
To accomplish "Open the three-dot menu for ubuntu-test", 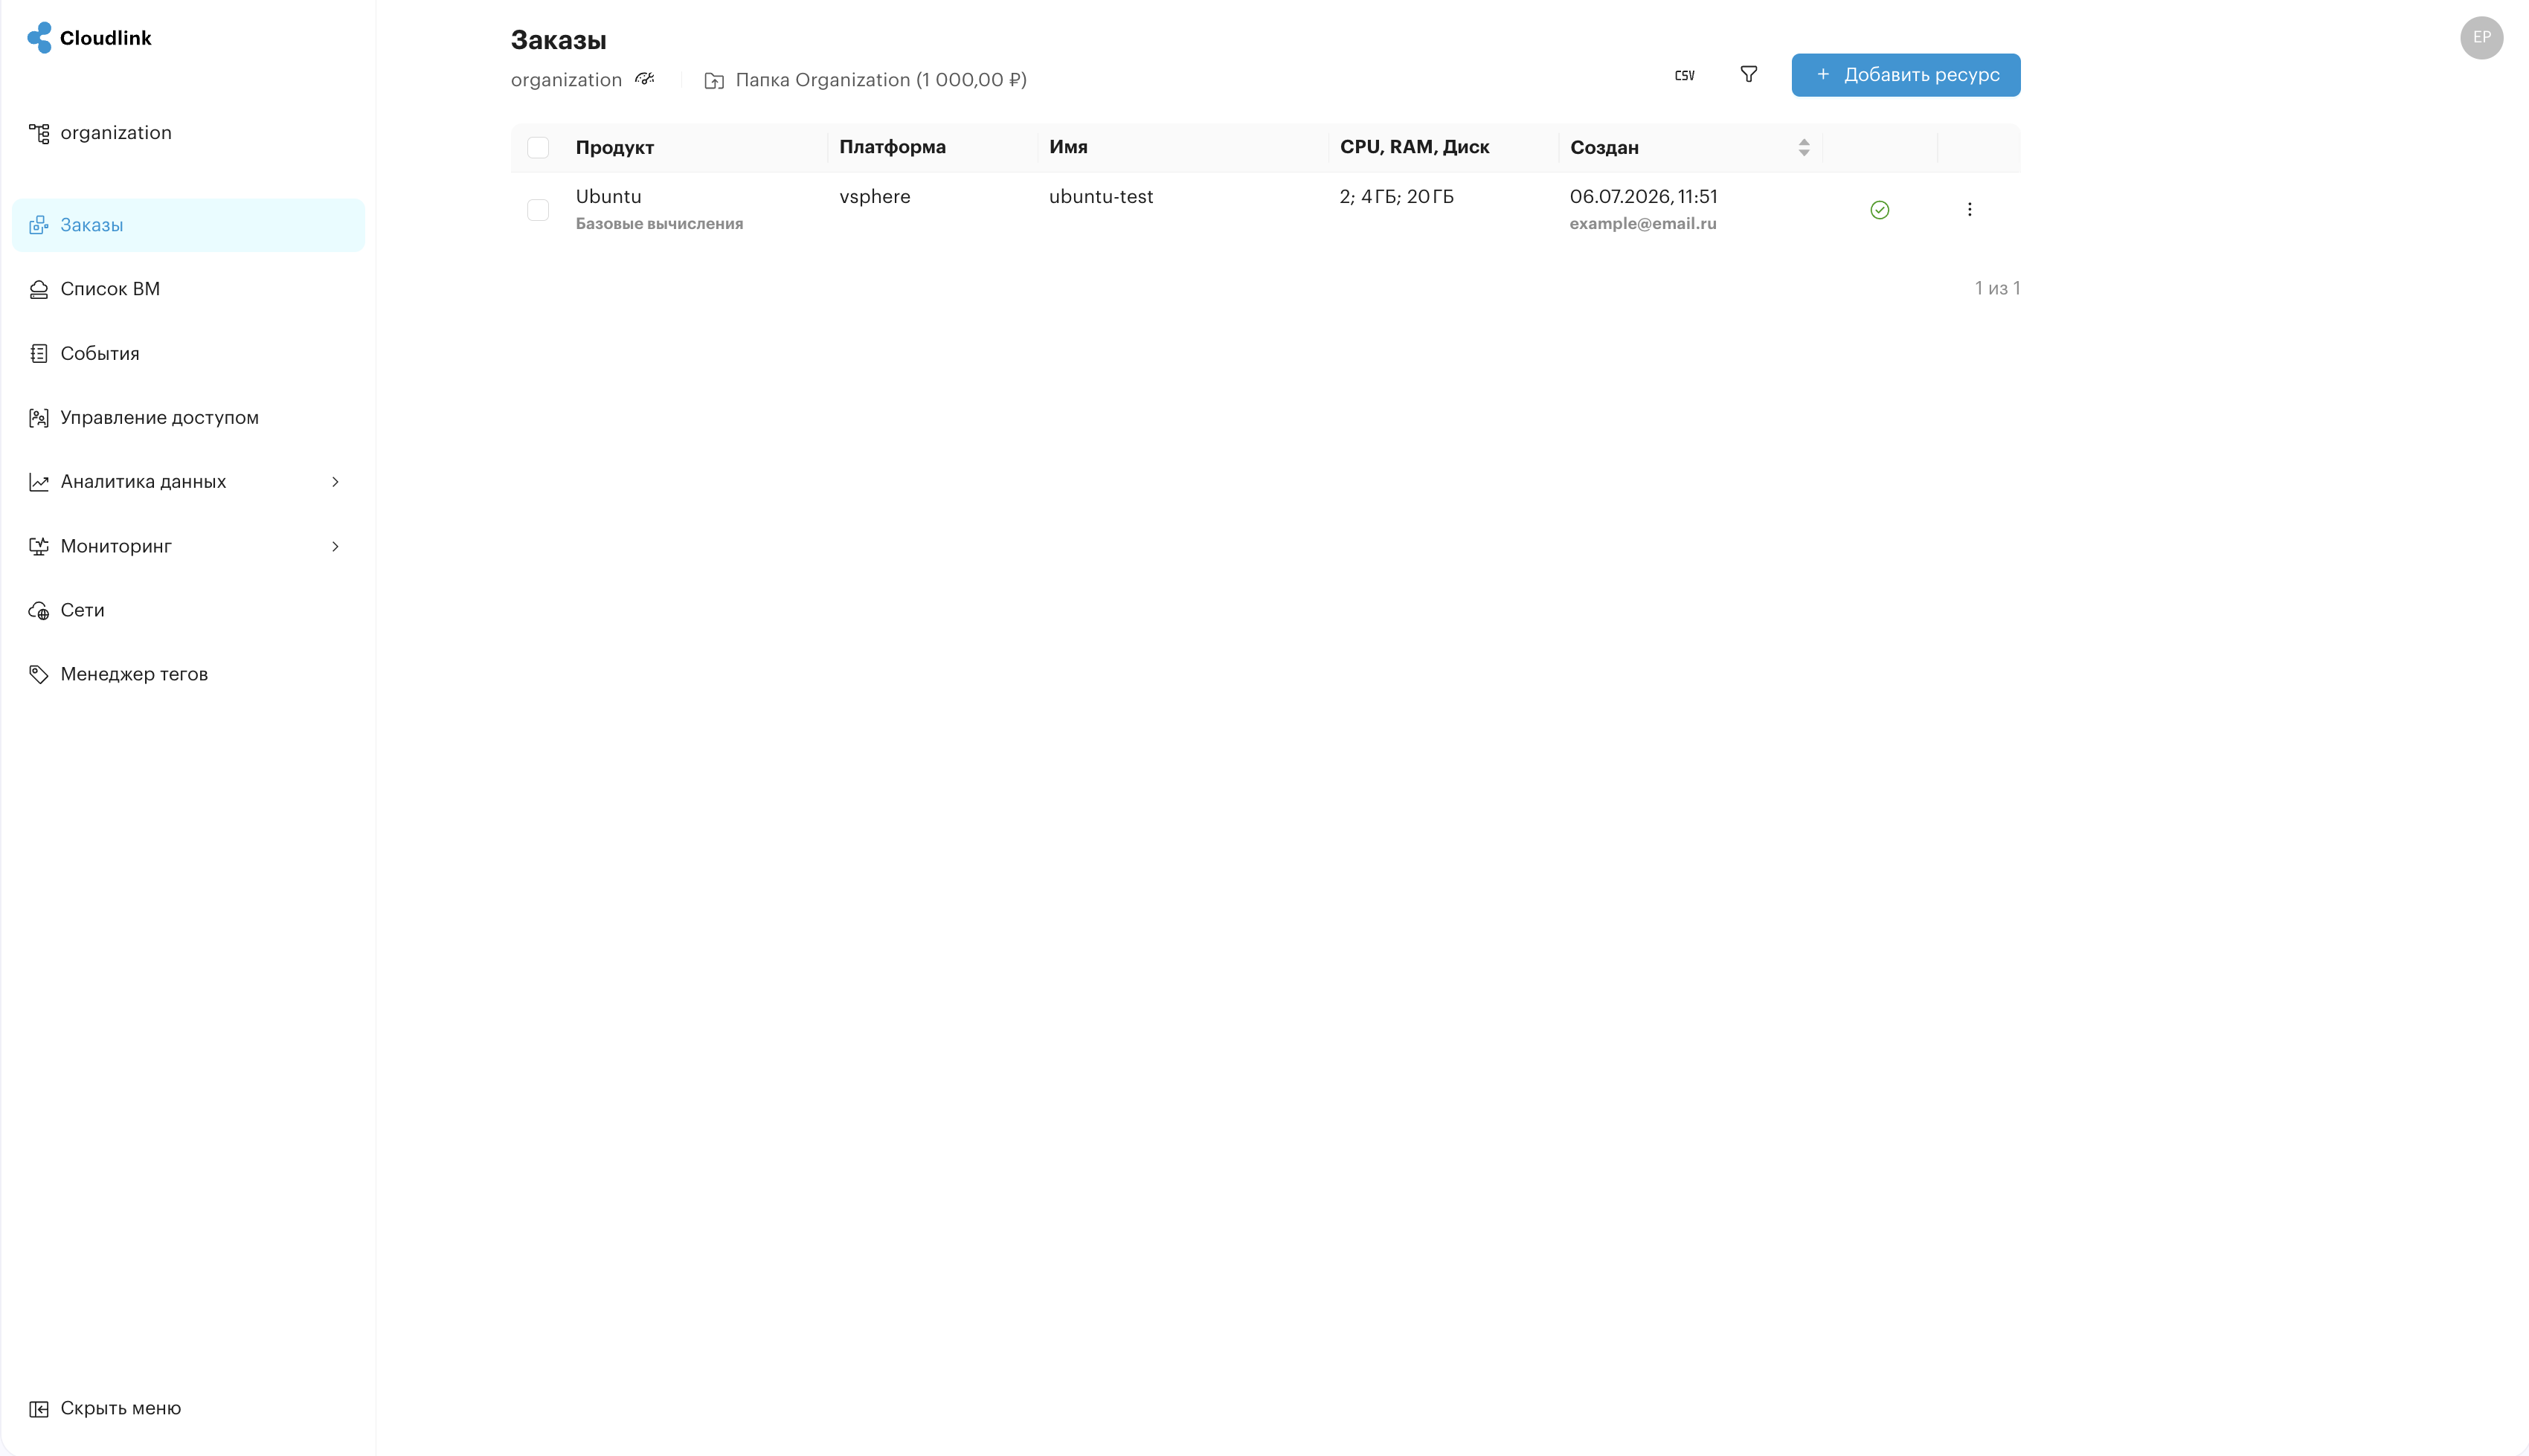I will pos(1969,209).
